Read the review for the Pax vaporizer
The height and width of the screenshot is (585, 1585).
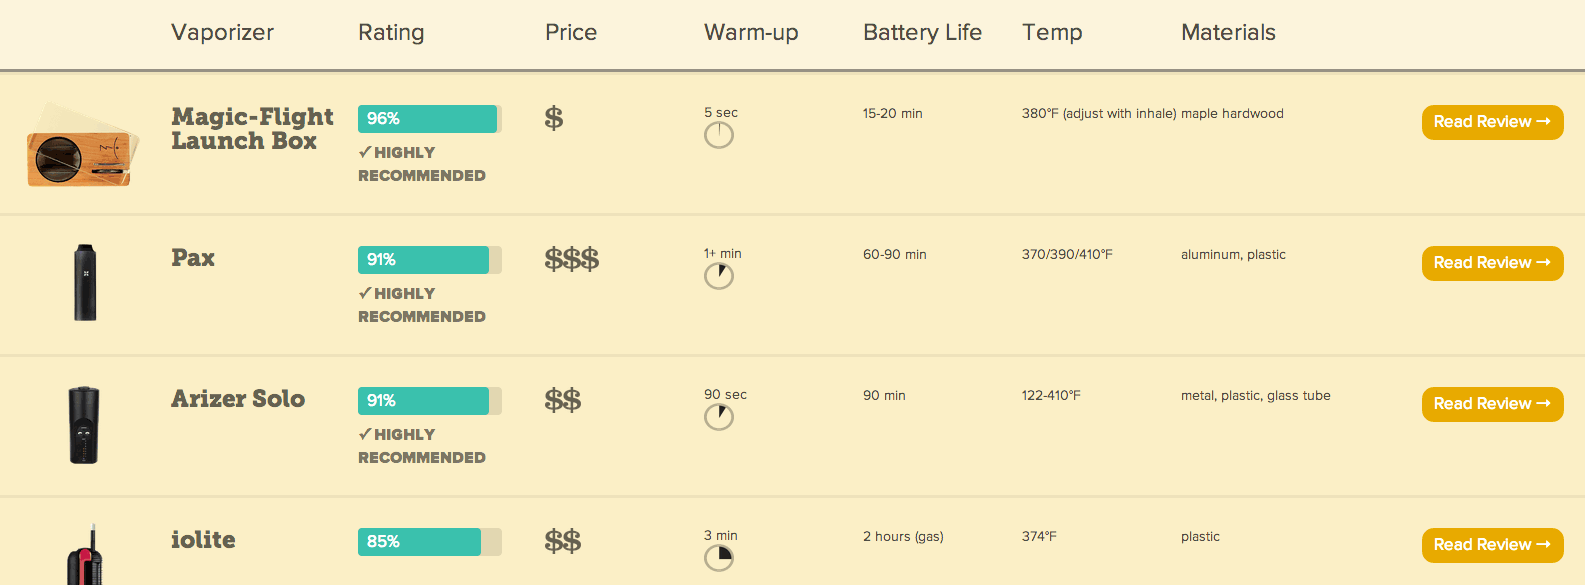[1491, 263]
